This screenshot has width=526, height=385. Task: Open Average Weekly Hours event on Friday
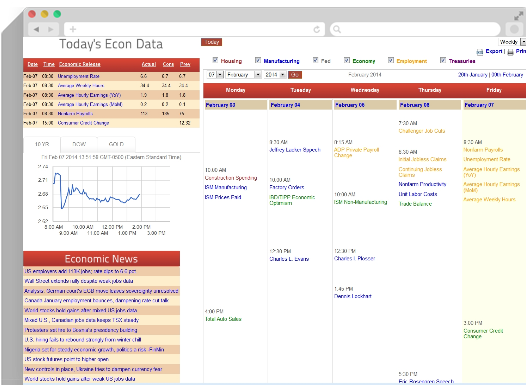[x=489, y=200]
